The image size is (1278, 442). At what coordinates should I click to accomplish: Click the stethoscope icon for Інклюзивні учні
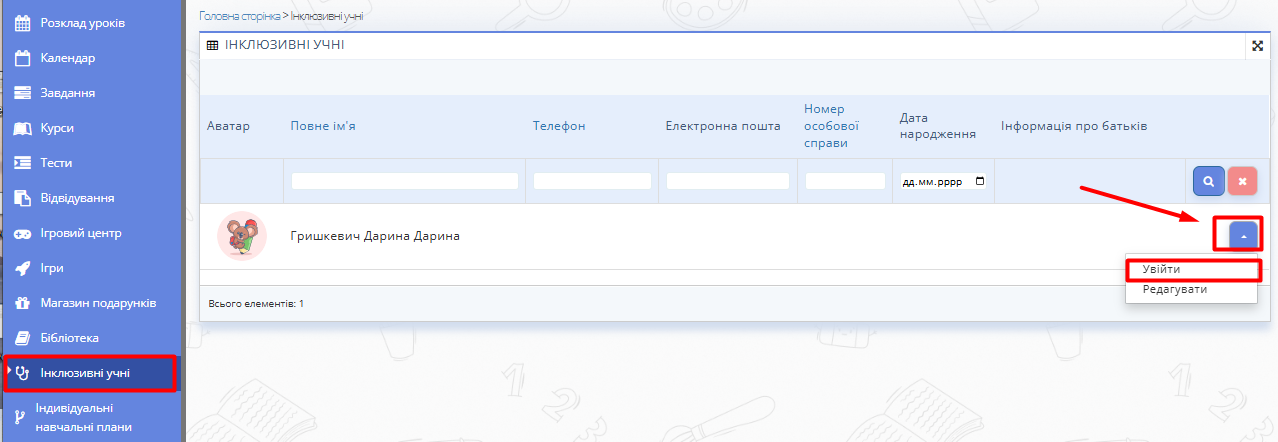click(23, 374)
